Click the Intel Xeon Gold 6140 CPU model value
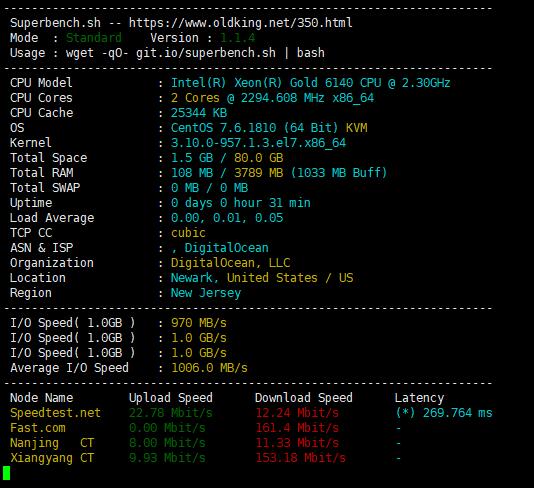 click(x=310, y=83)
